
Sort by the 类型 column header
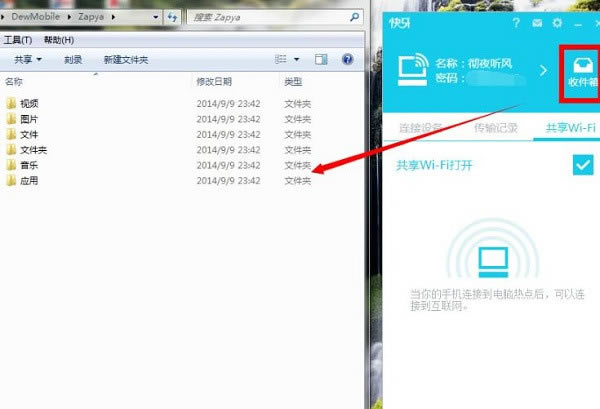click(293, 81)
